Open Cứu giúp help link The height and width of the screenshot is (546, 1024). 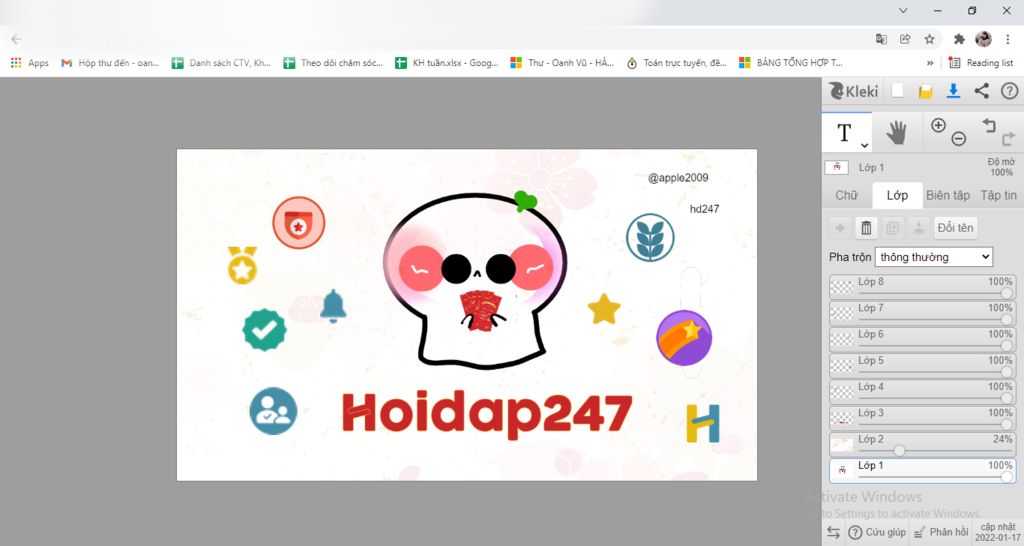pyautogui.click(x=877, y=532)
